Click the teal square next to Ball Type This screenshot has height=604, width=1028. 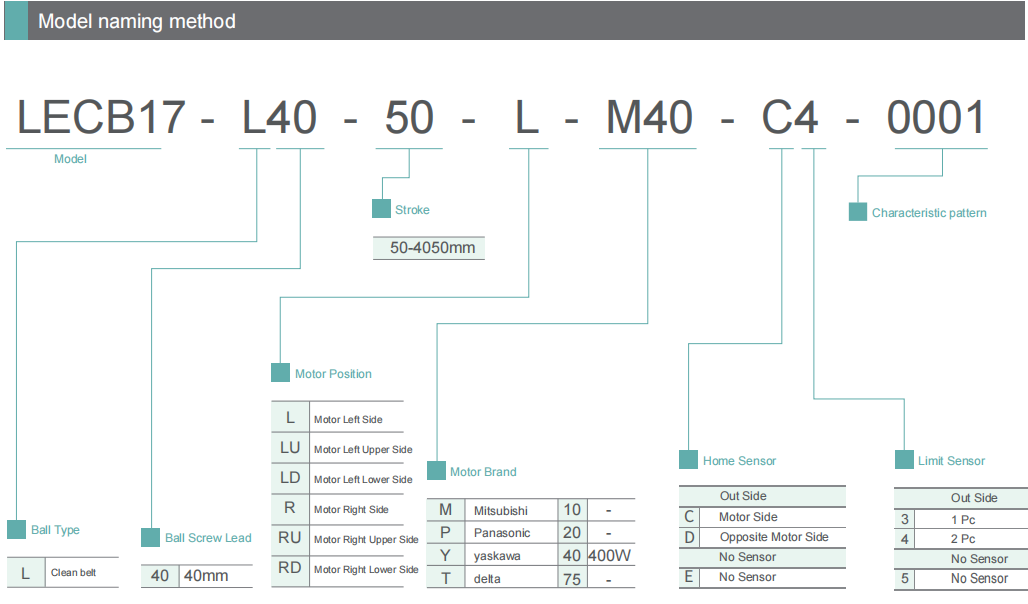click(x=16, y=529)
